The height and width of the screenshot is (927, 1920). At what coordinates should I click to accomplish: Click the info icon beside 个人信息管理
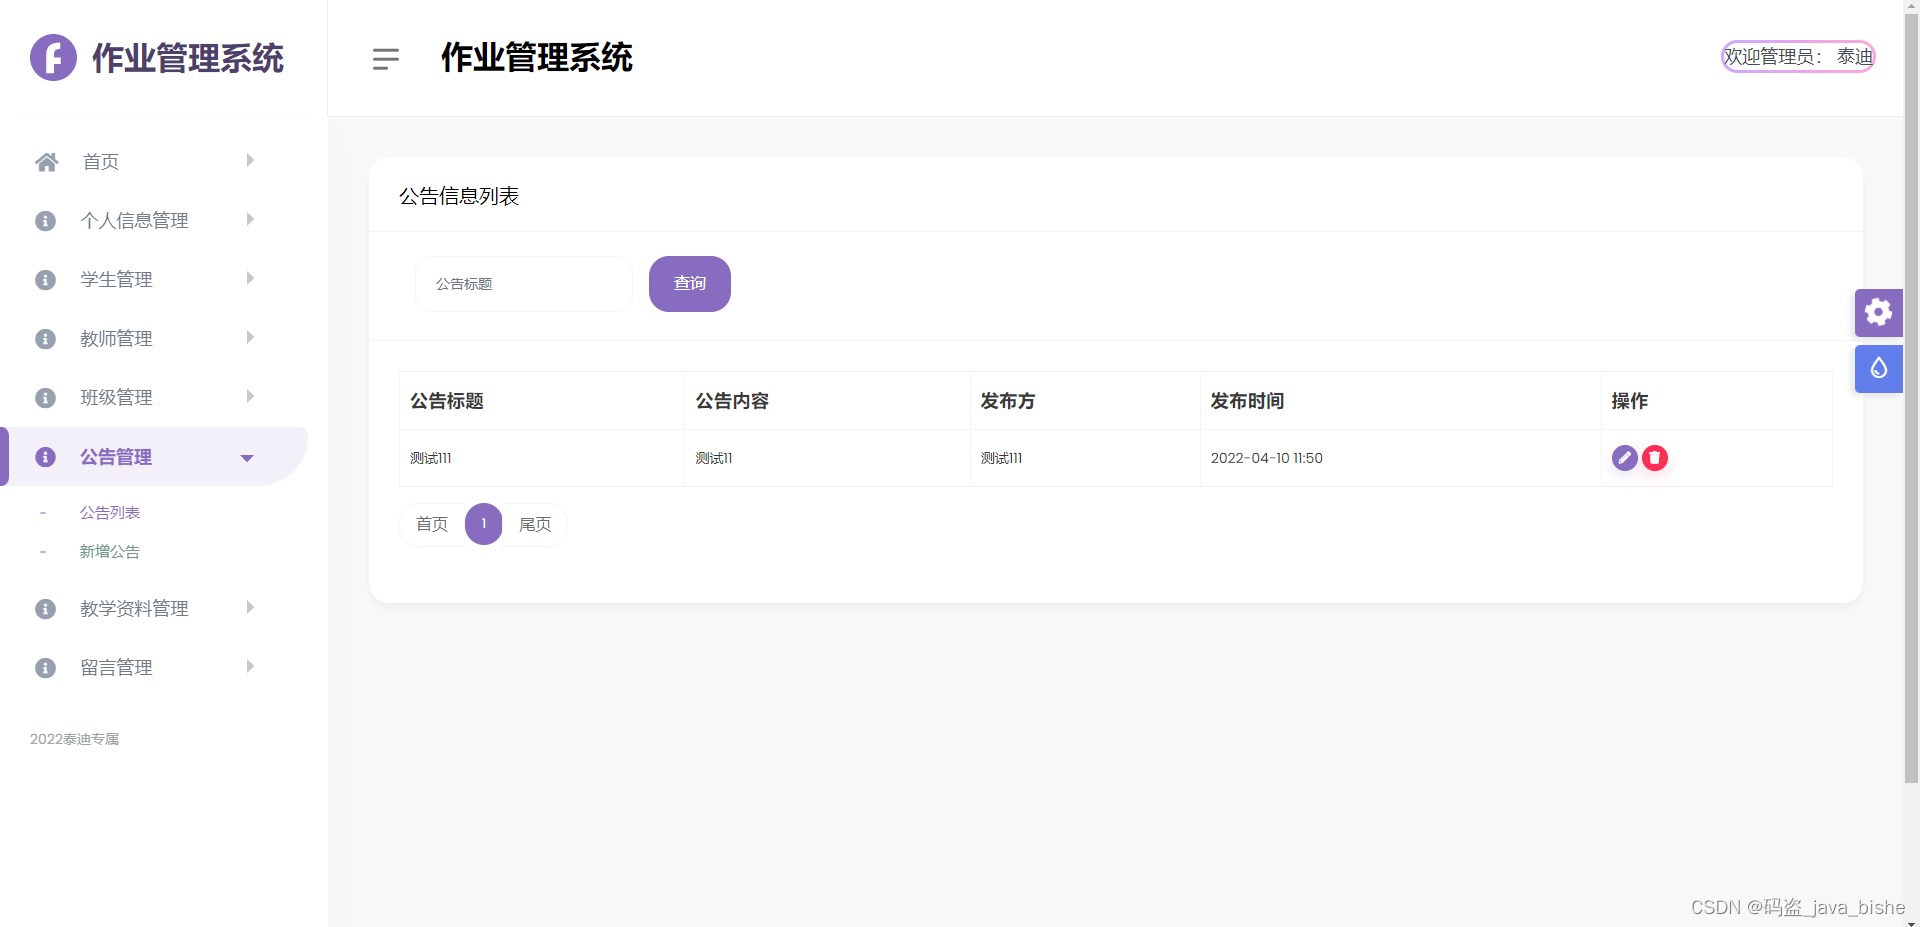click(45, 221)
